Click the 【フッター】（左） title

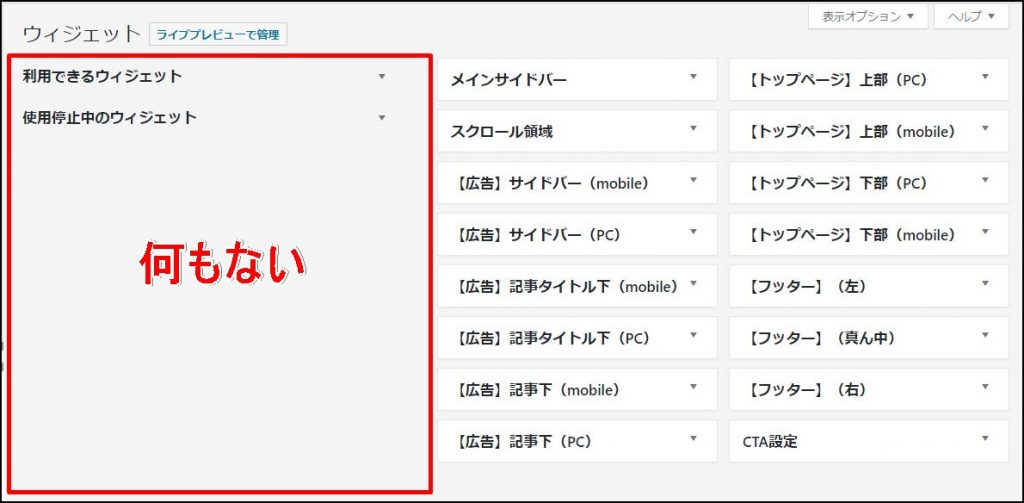(807, 287)
